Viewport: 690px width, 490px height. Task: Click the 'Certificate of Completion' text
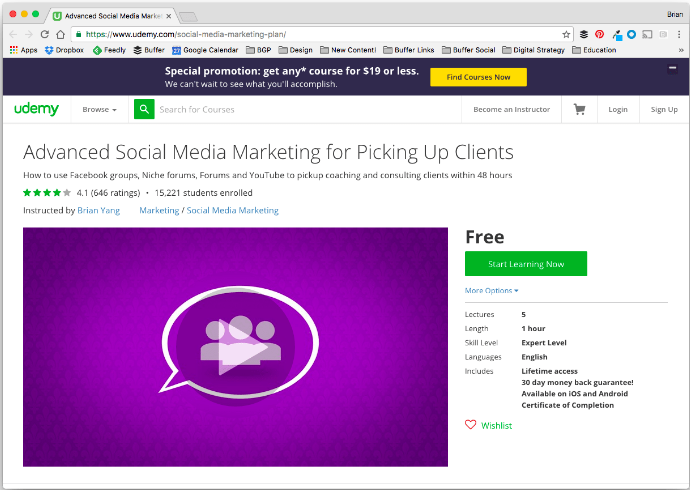(x=567, y=405)
